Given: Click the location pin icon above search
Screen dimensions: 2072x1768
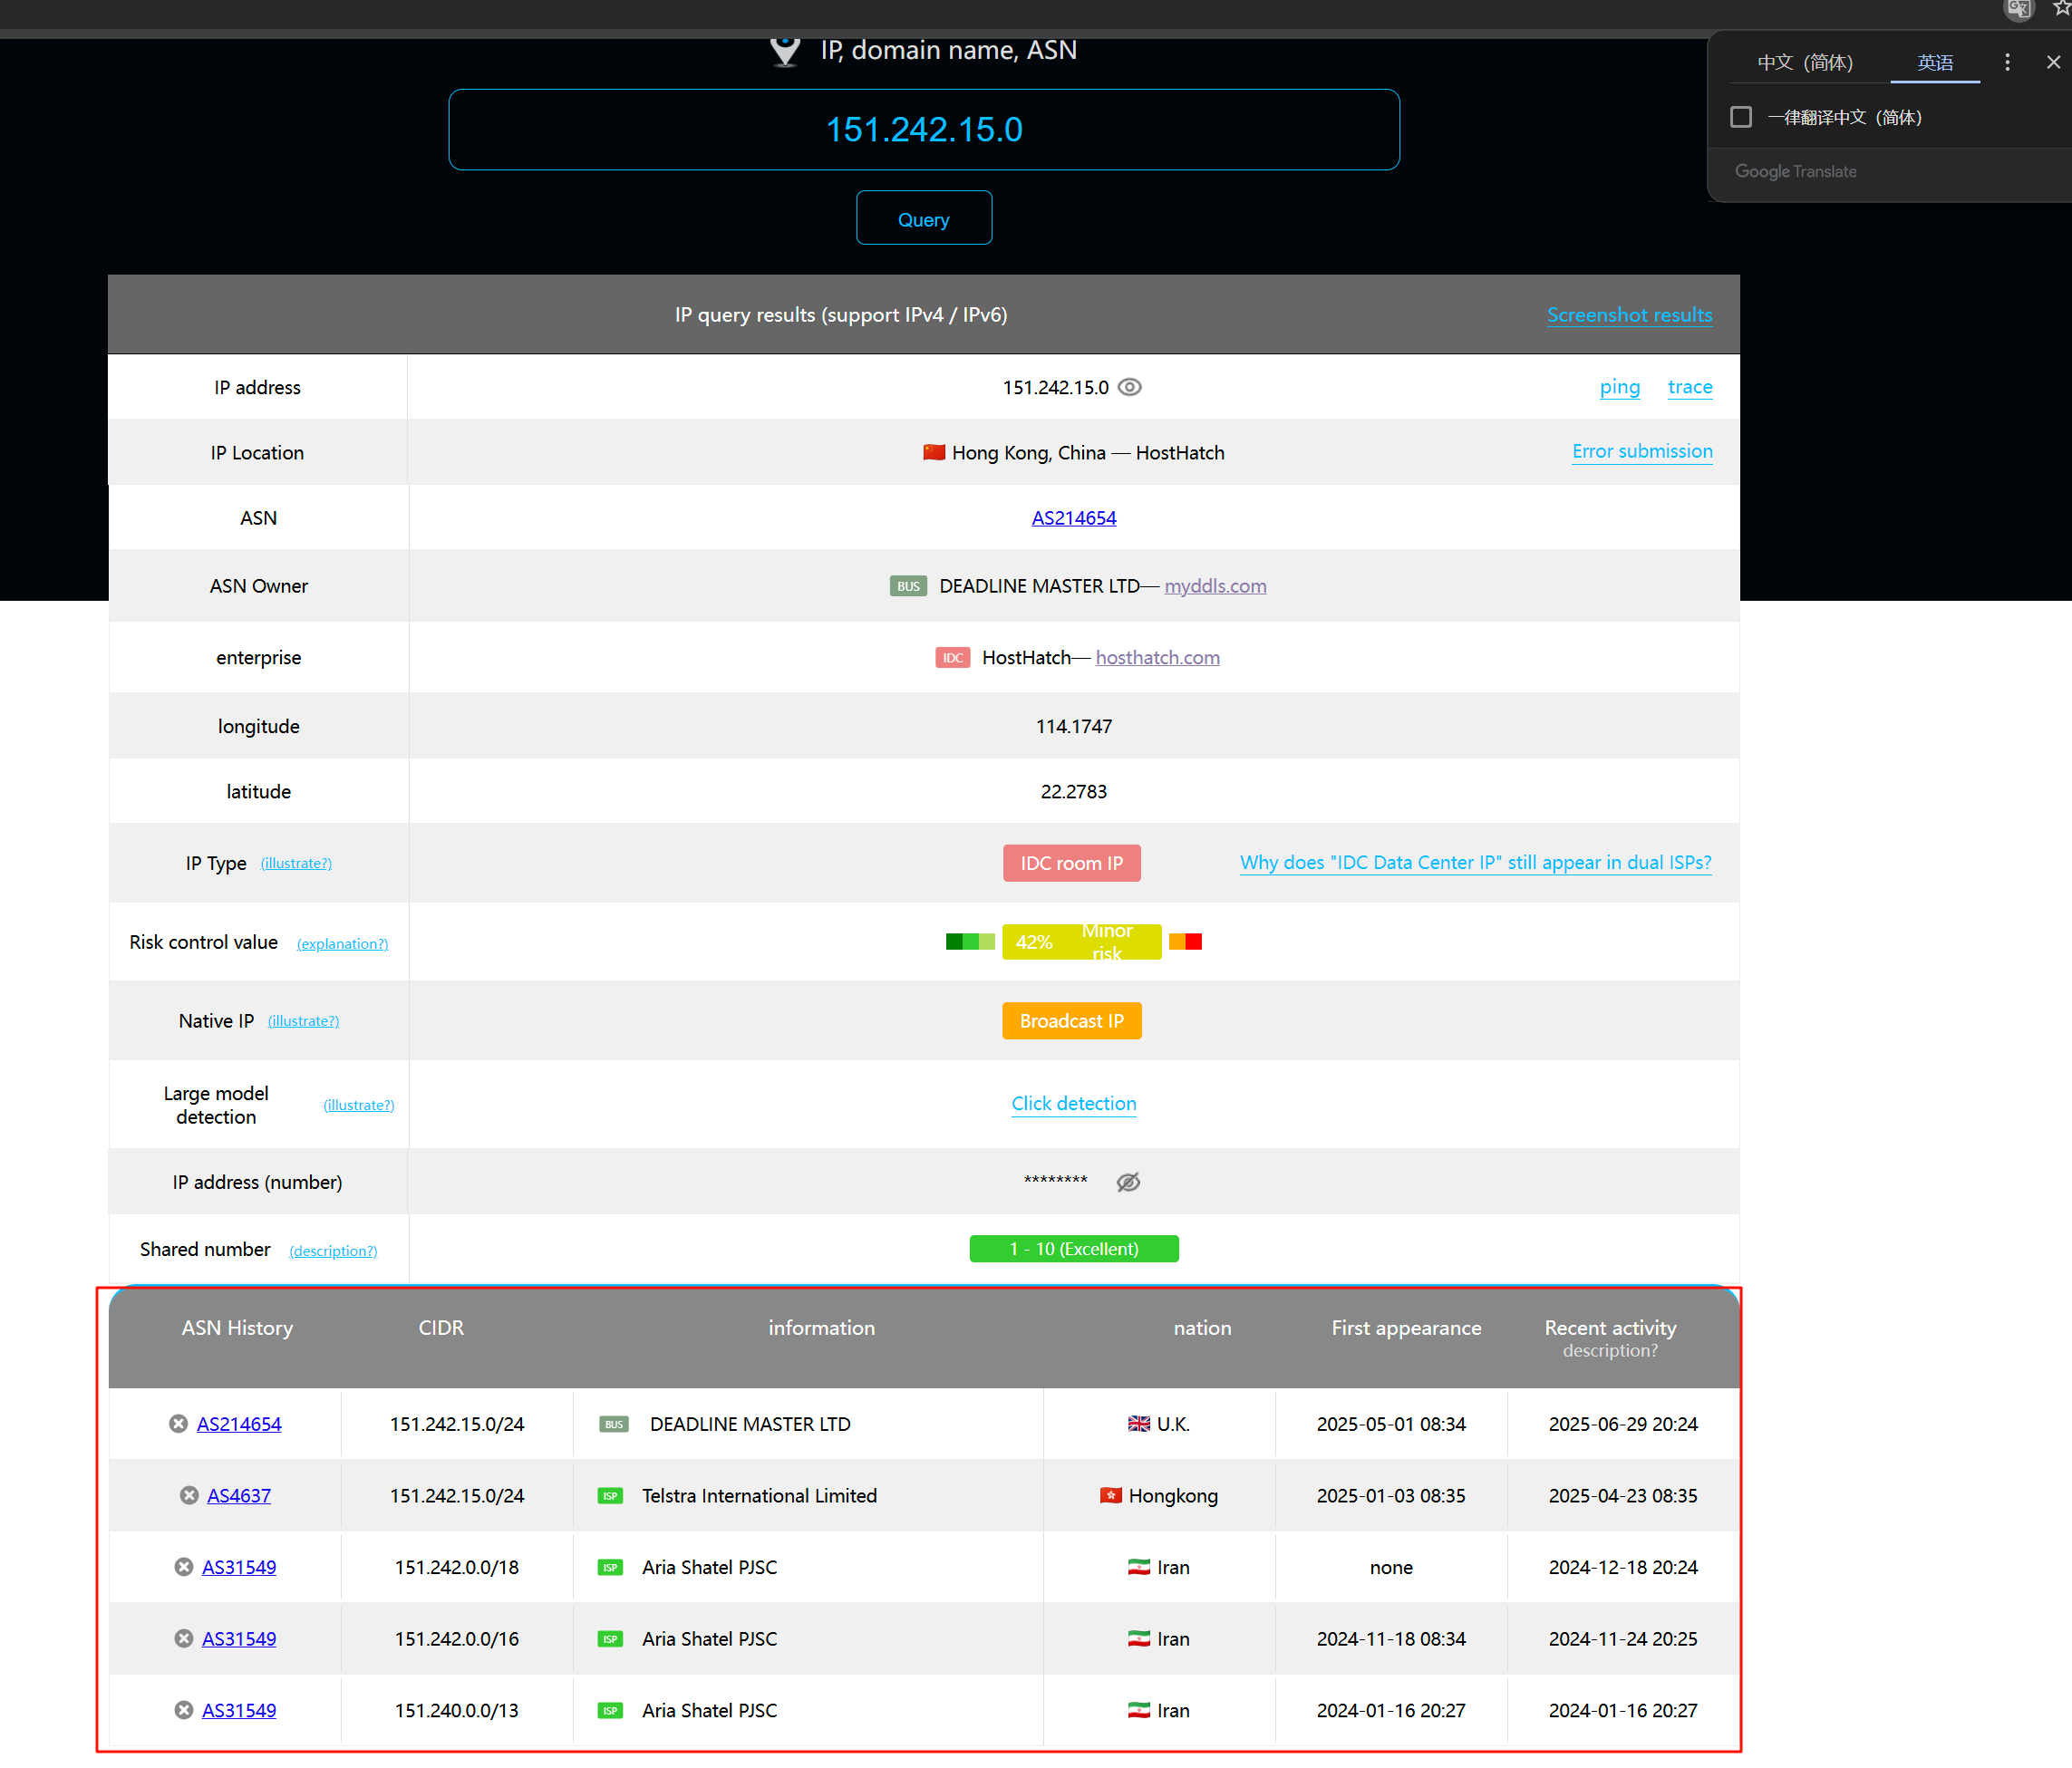Looking at the screenshot, I should 785,50.
